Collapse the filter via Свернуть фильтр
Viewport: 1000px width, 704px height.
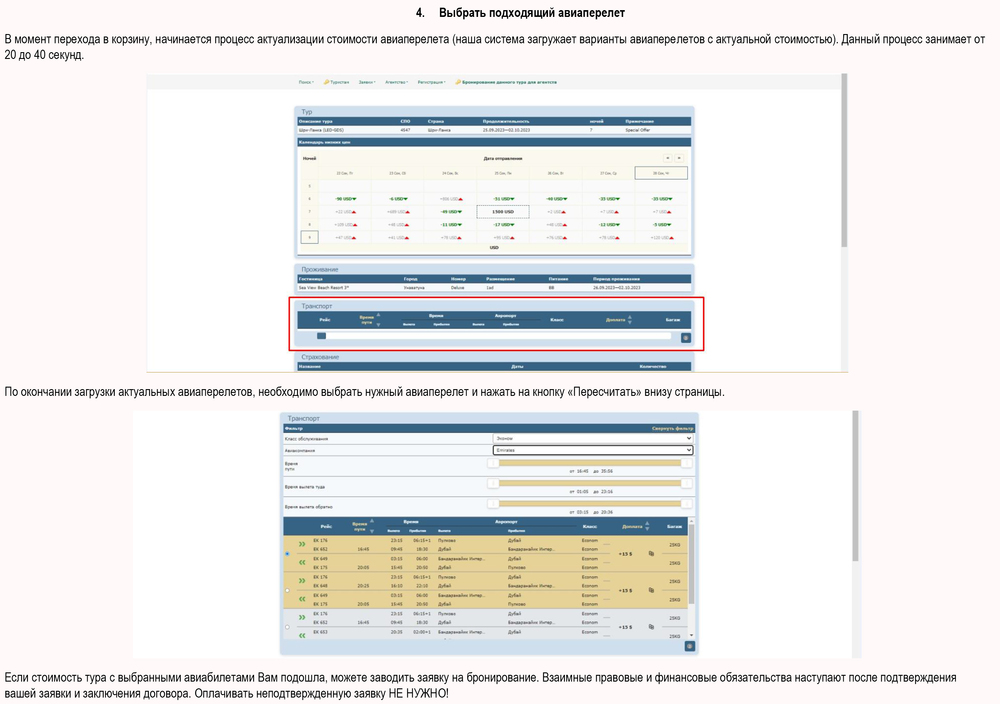click(x=672, y=429)
